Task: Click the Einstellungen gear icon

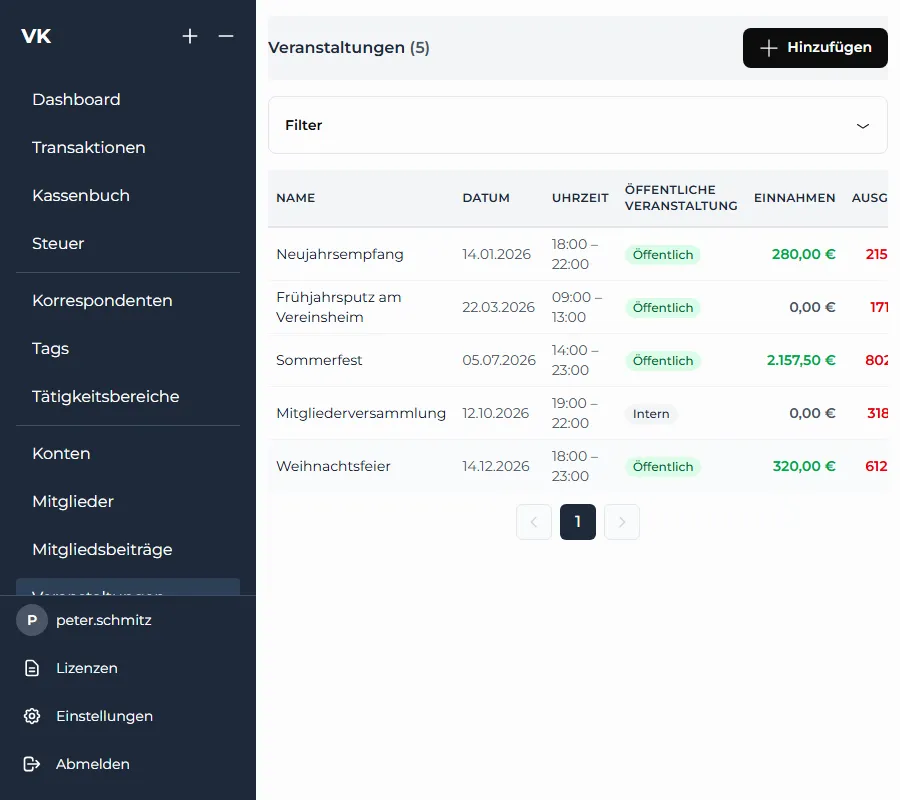Action: 32,716
